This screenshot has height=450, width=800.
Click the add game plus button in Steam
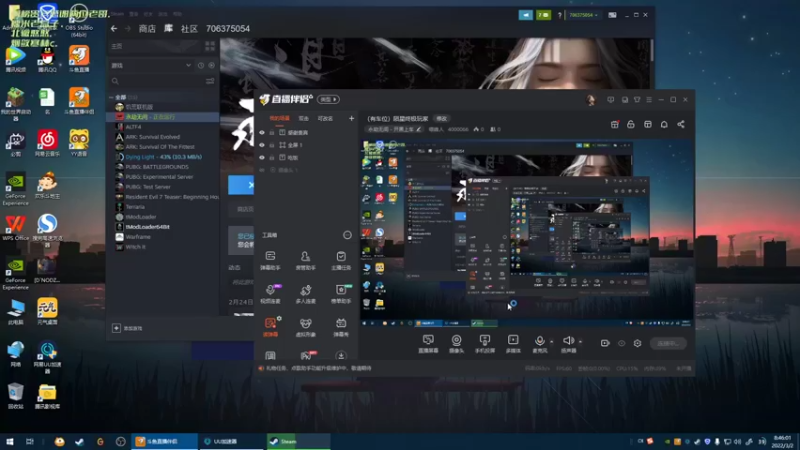116,328
